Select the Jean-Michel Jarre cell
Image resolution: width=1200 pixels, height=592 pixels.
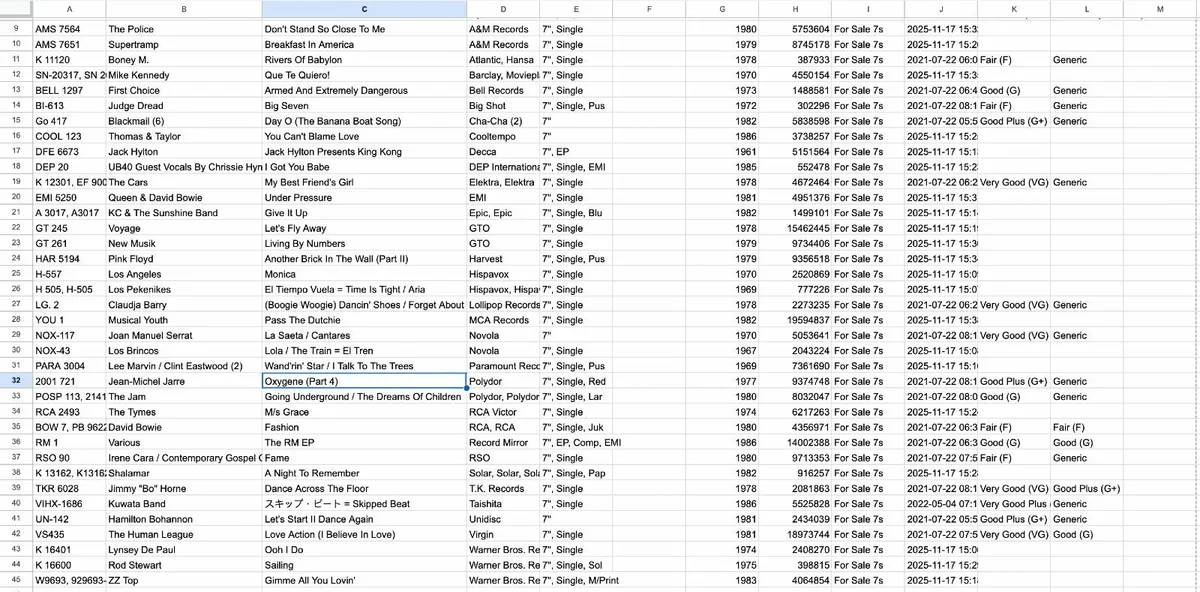point(182,381)
